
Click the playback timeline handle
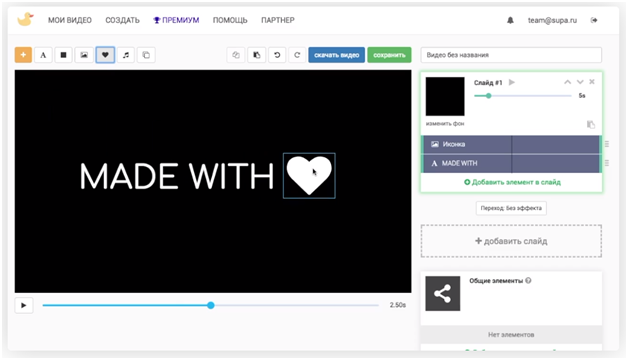[211, 306]
